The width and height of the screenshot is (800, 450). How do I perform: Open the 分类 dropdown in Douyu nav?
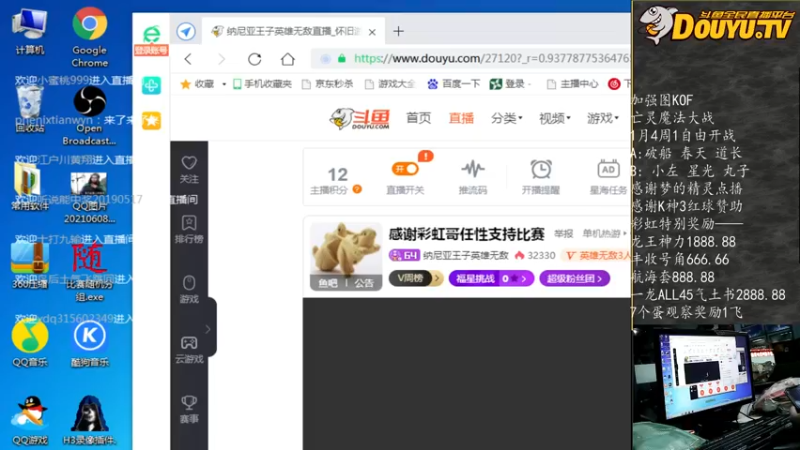pos(507,118)
